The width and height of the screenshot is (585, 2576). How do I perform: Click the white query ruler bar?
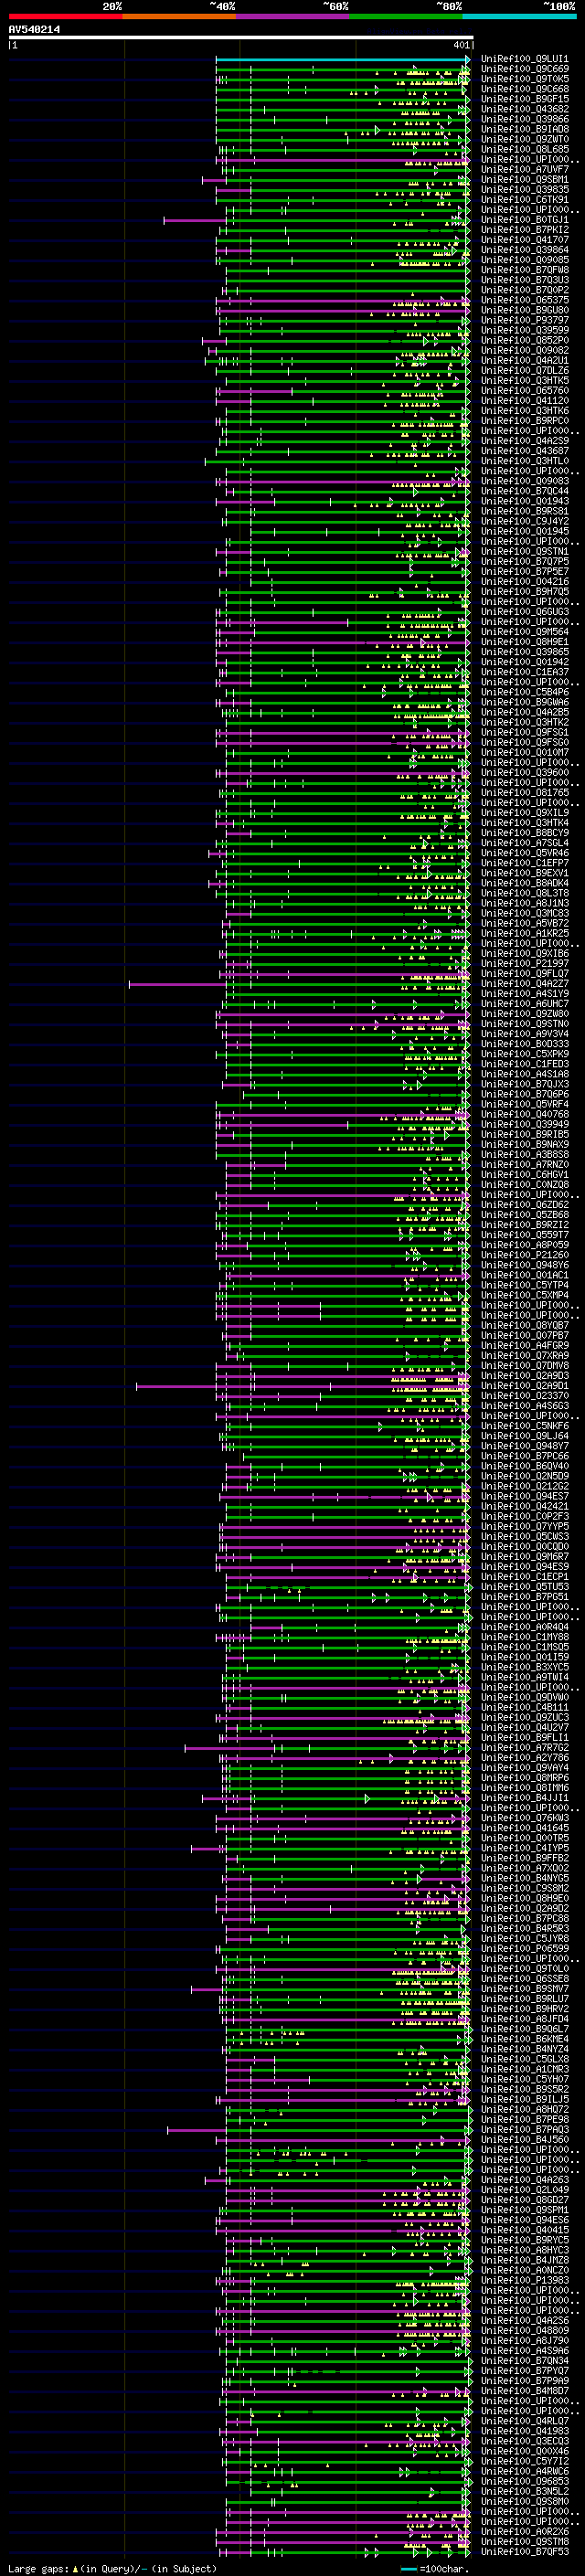coord(241,38)
